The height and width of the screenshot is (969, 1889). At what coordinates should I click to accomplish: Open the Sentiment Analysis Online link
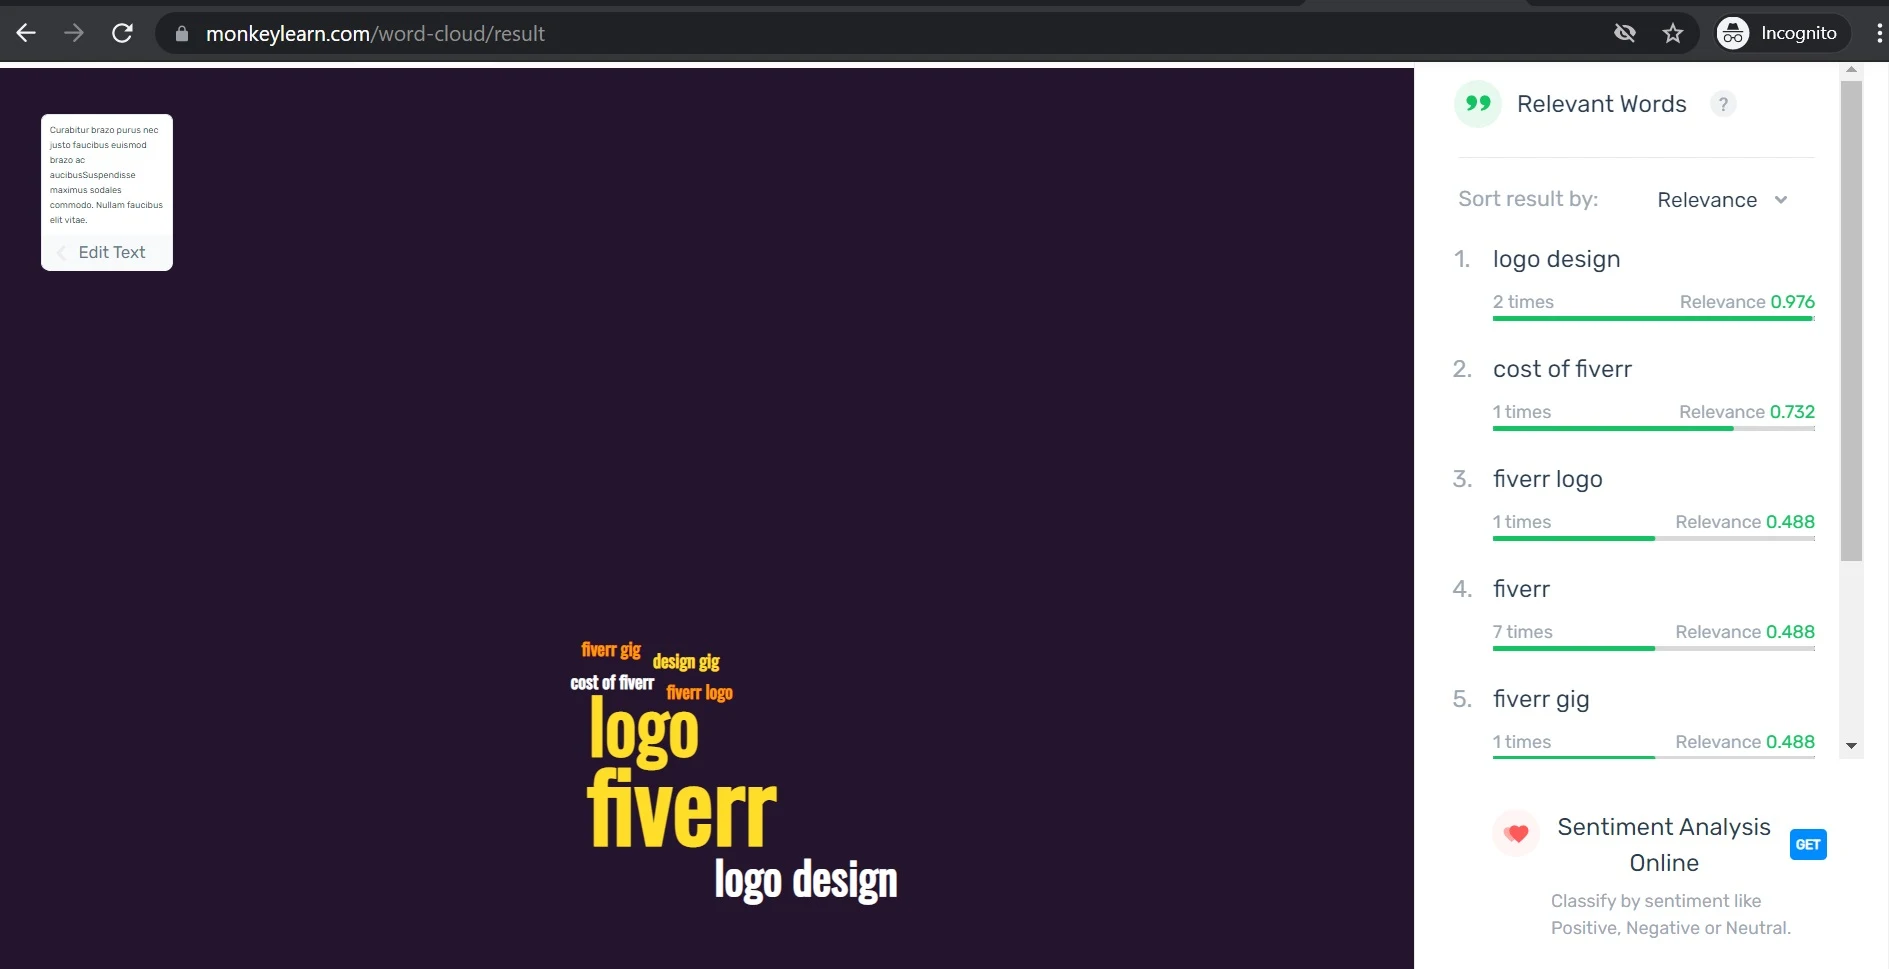[x=1664, y=845]
